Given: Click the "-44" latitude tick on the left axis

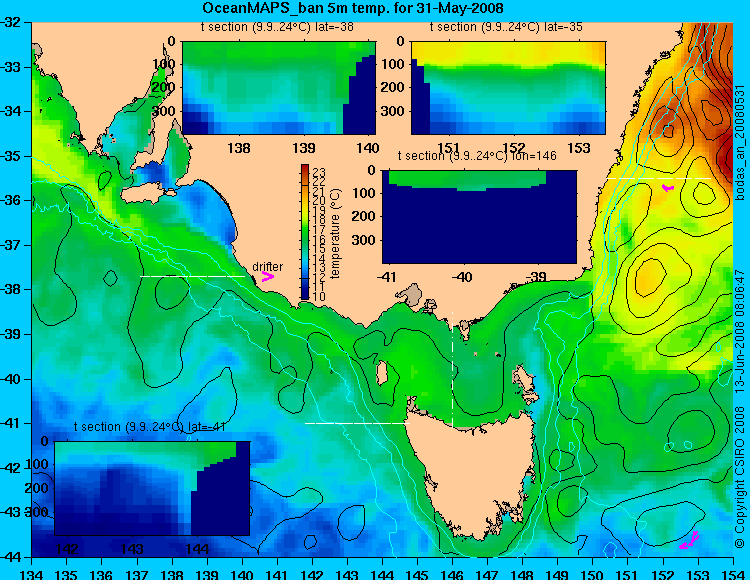Looking at the screenshot, I should coord(12,557).
